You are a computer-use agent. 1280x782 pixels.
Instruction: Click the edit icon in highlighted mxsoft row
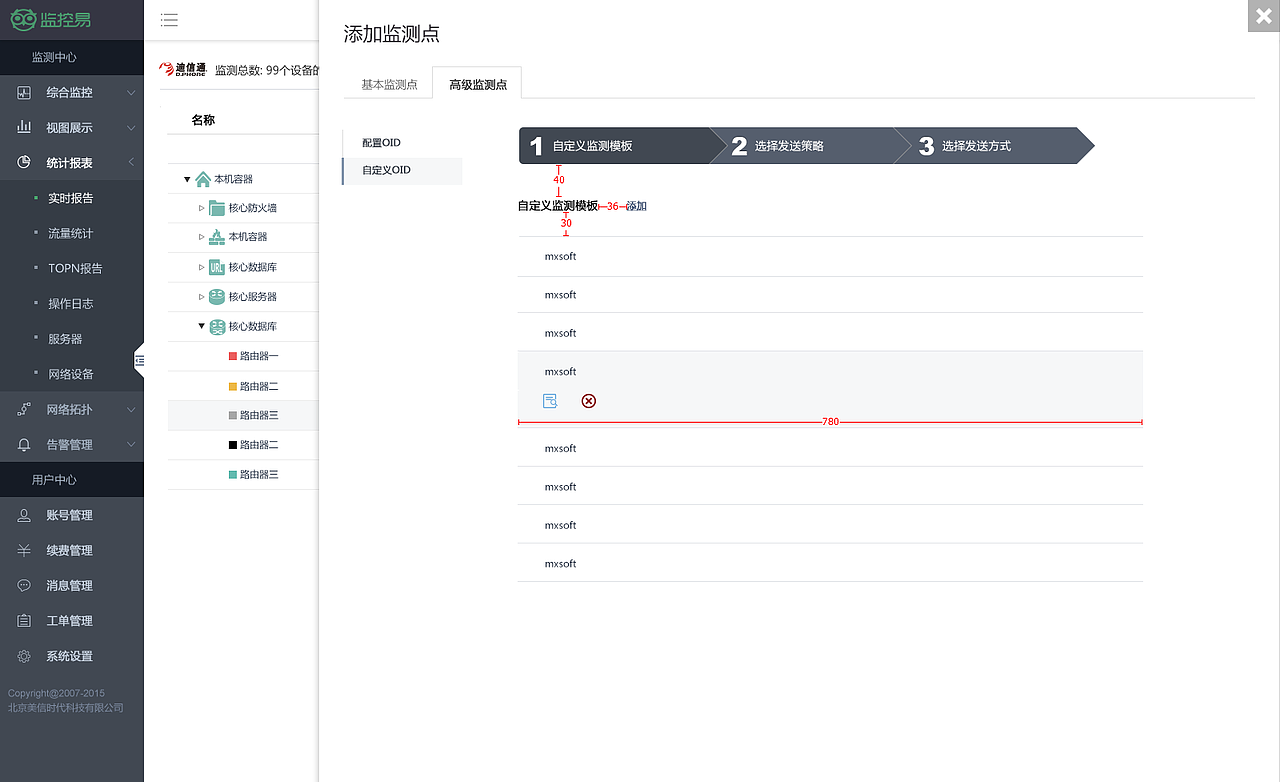(x=550, y=401)
